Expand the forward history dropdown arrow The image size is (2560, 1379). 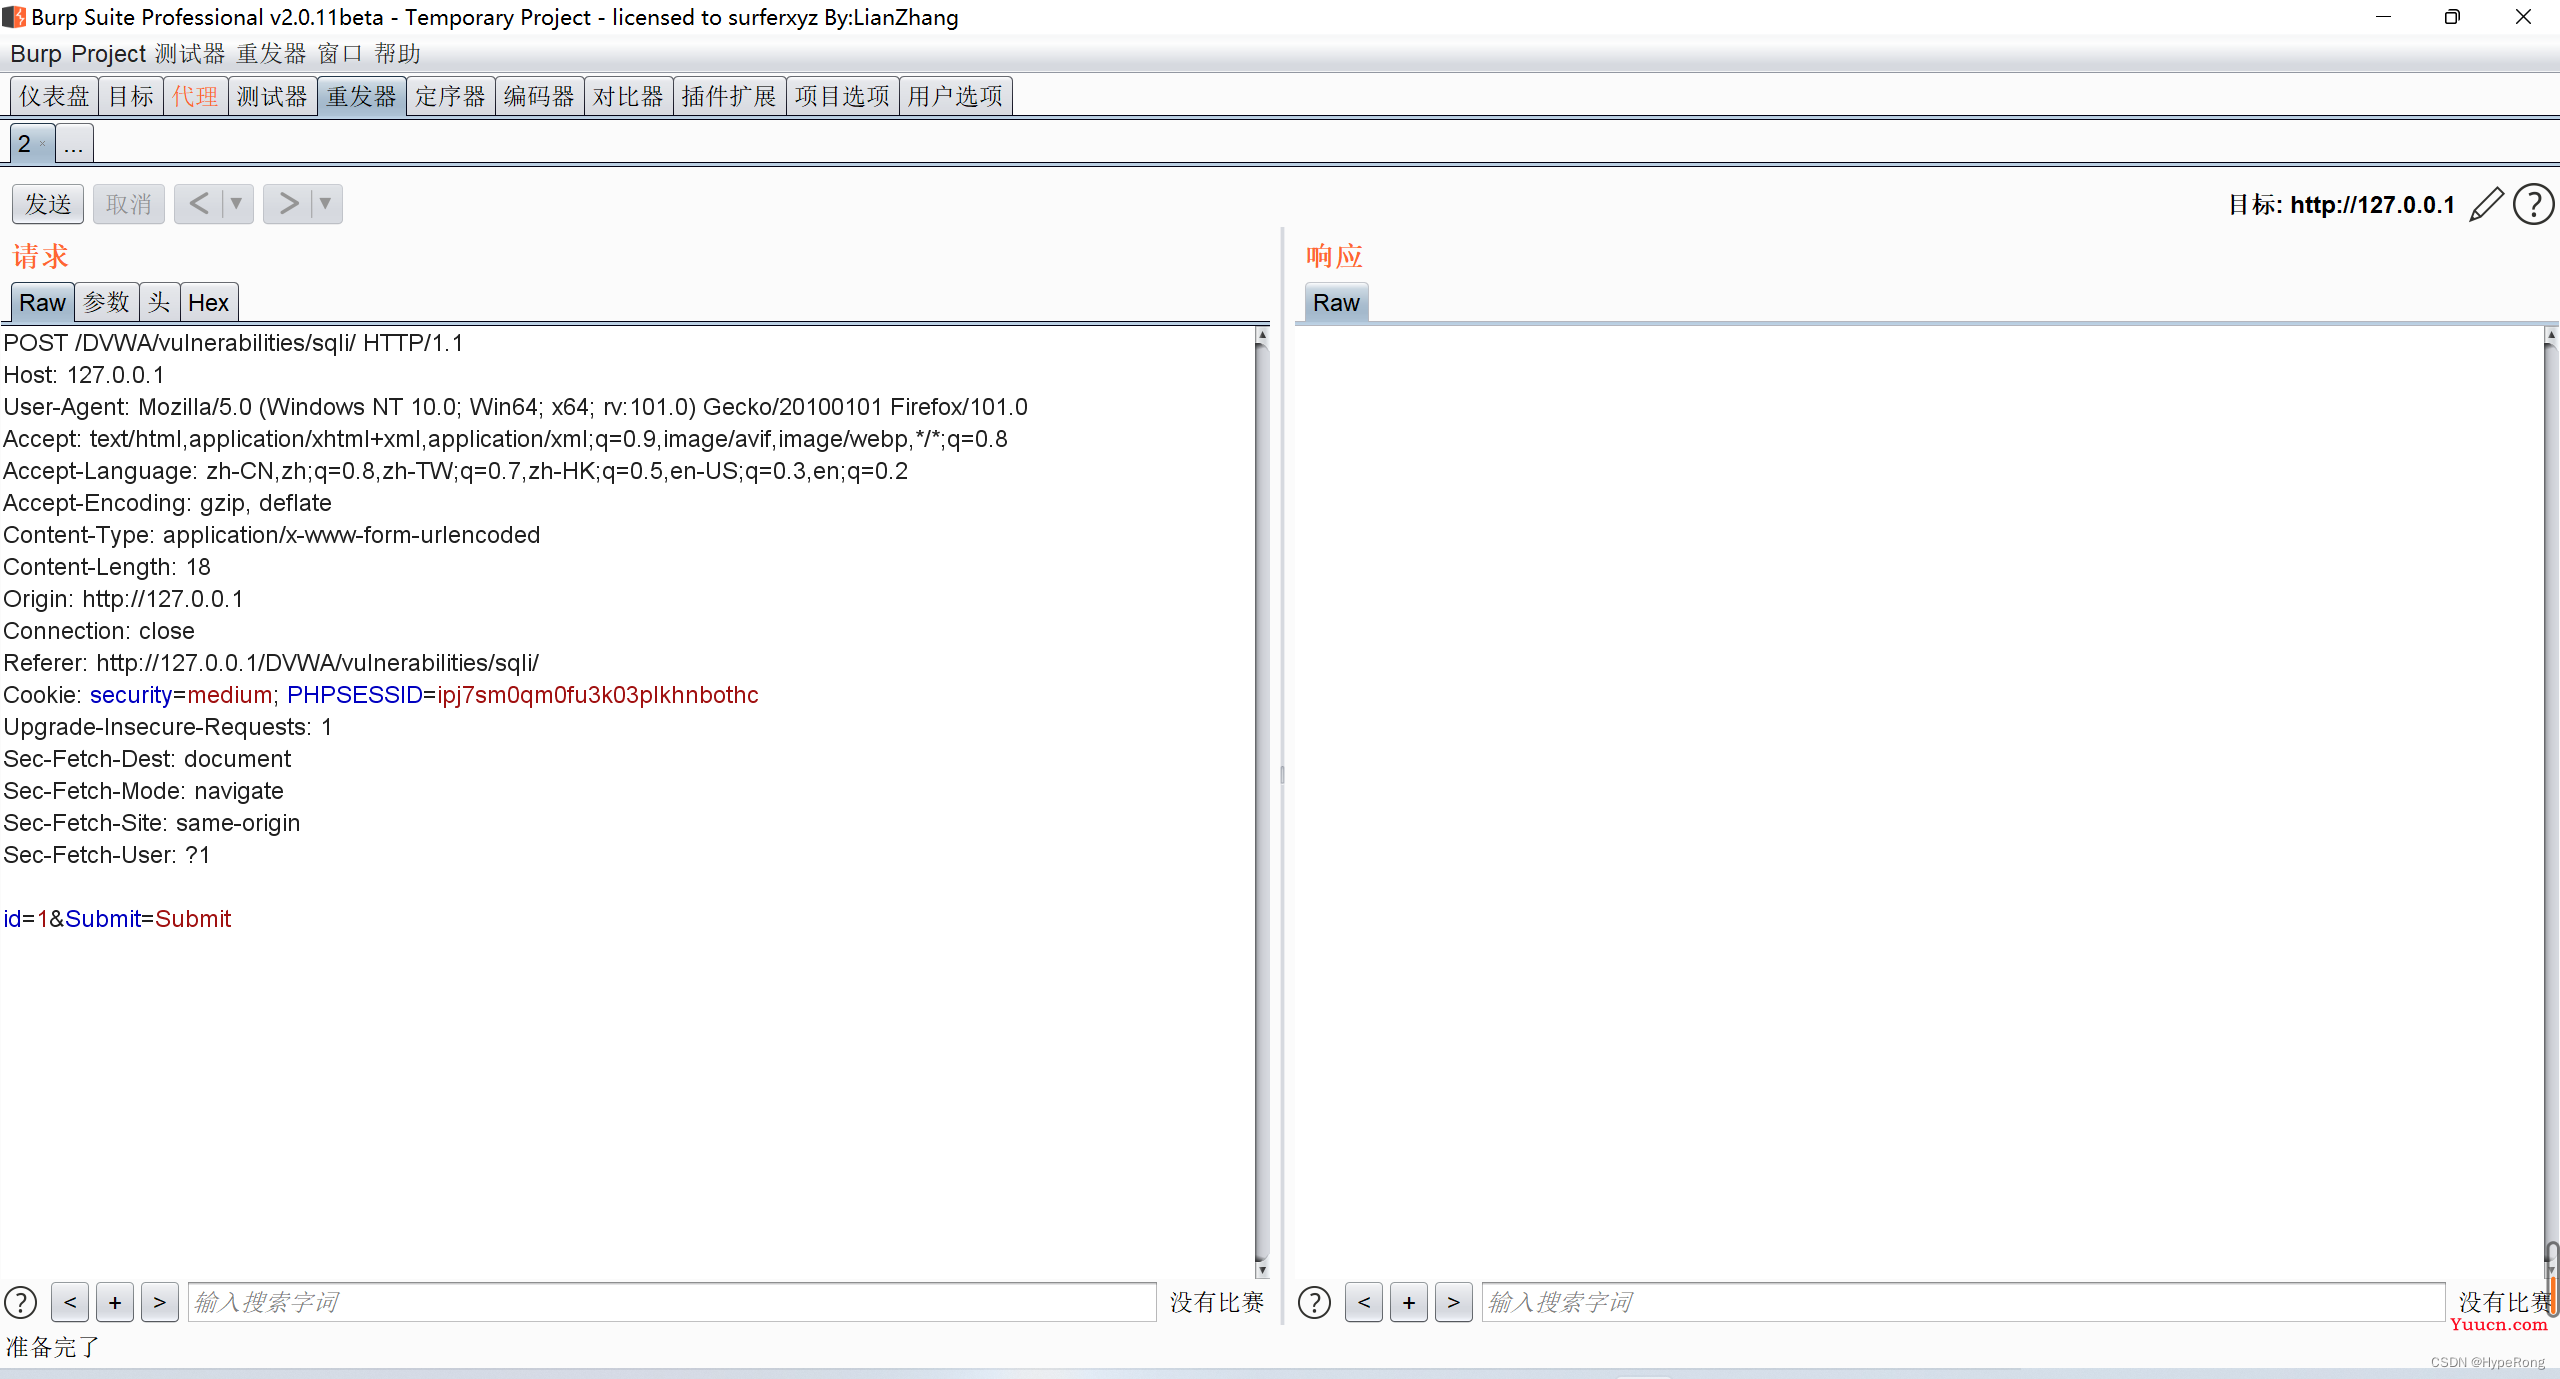click(x=326, y=204)
